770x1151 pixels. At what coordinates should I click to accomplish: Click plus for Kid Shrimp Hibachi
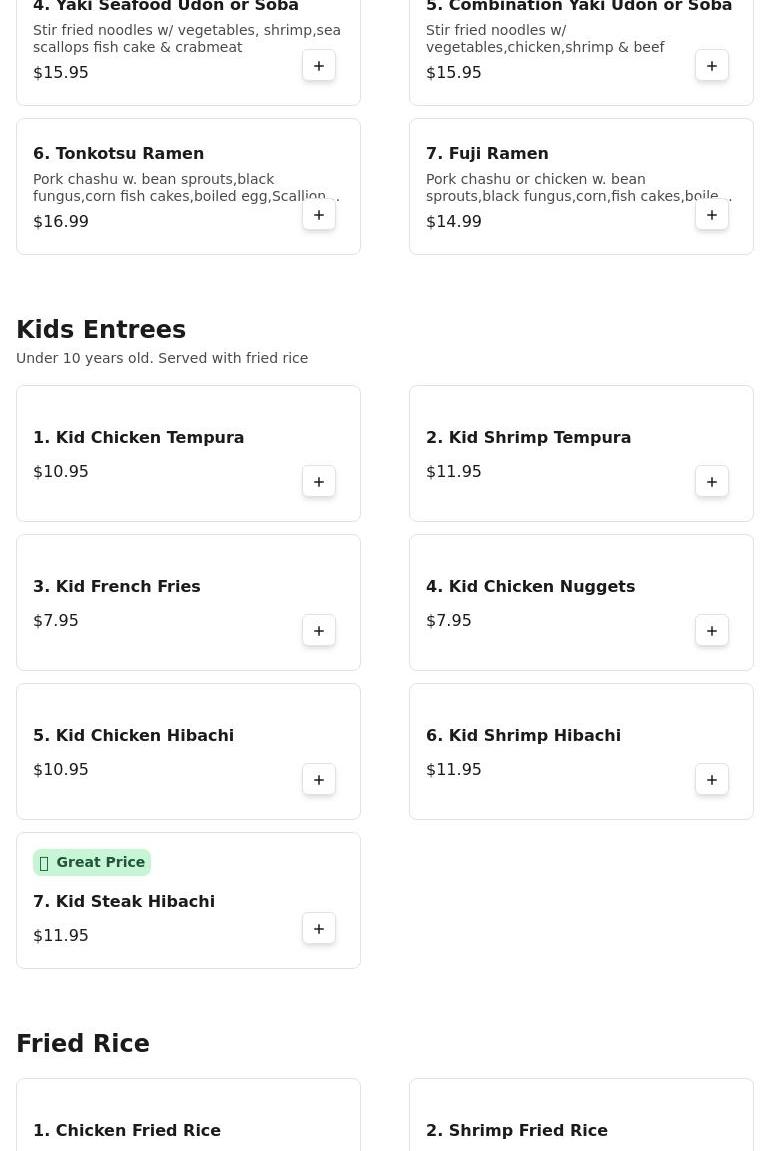pyautogui.click(x=712, y=780)
